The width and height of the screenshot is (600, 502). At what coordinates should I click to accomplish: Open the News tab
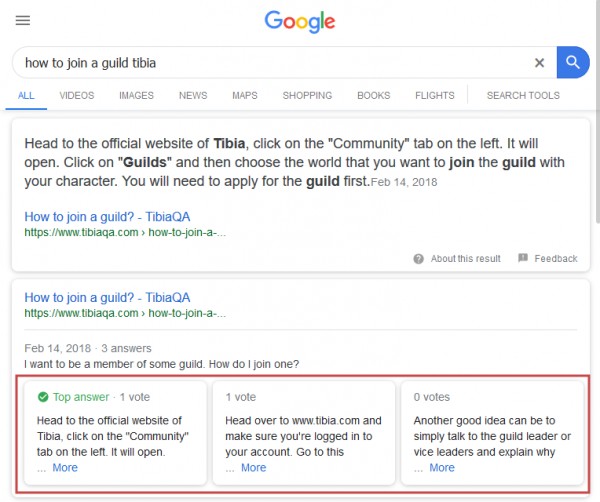click(x=193, y=95)
